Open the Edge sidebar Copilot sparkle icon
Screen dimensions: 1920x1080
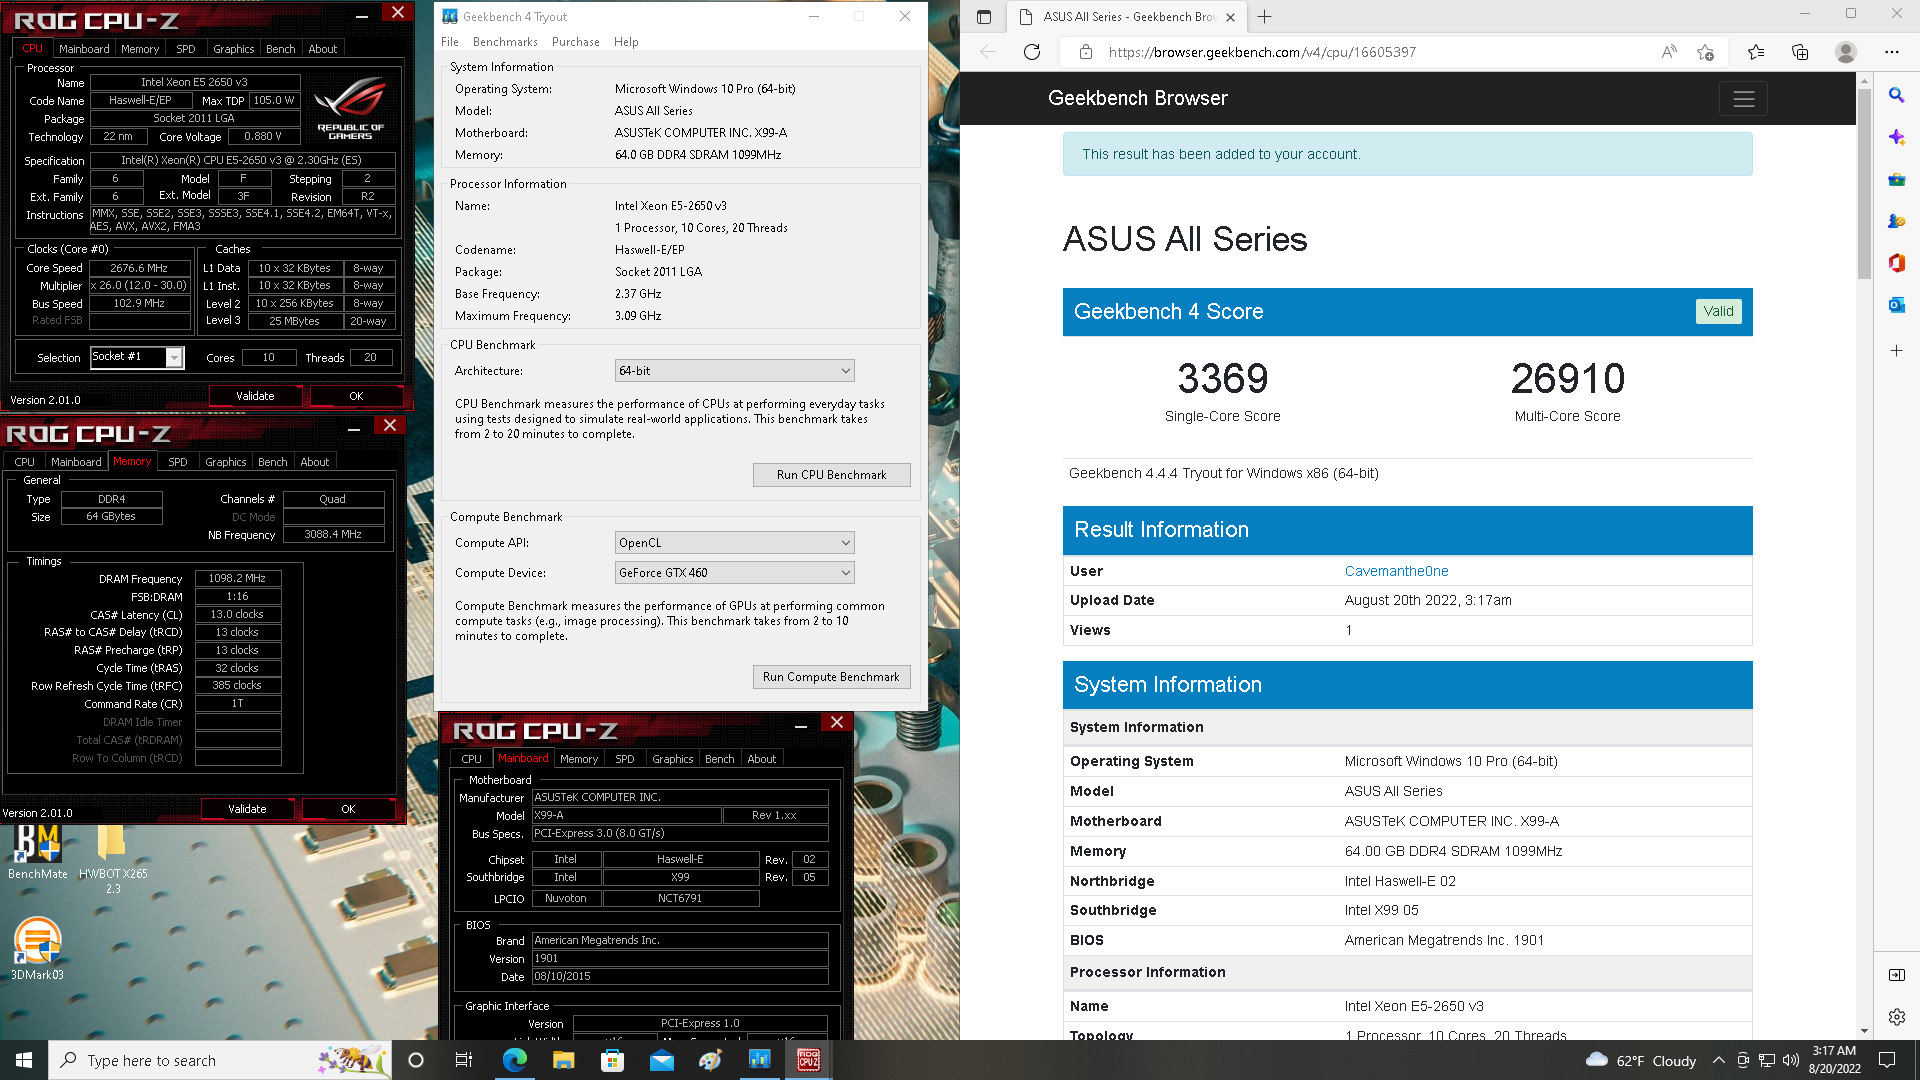tap(1896, 137)
